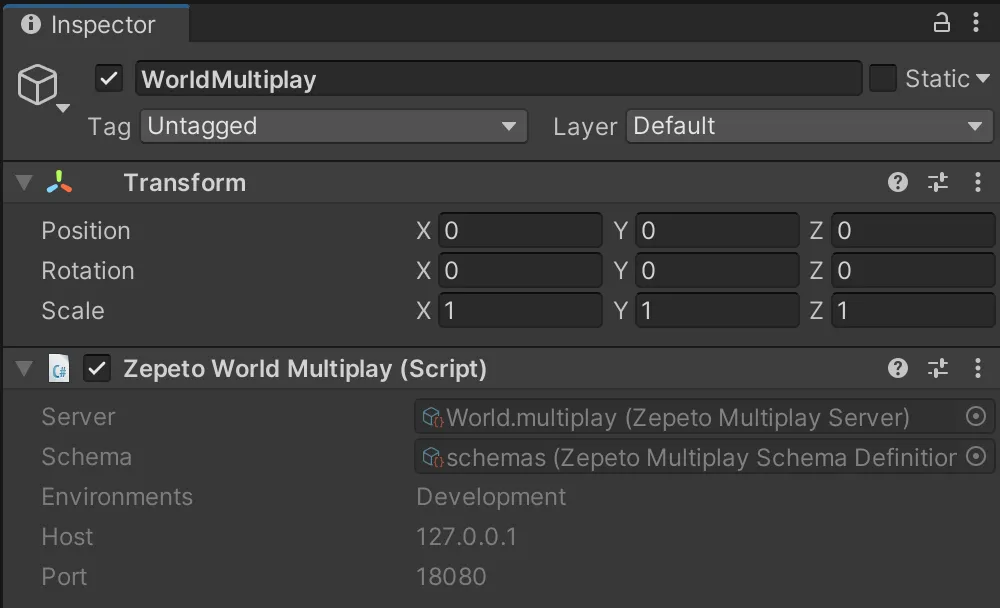1000x608 pixels.
Task: Click the Host value 127.0.0.1
Action: pos(466,537)
